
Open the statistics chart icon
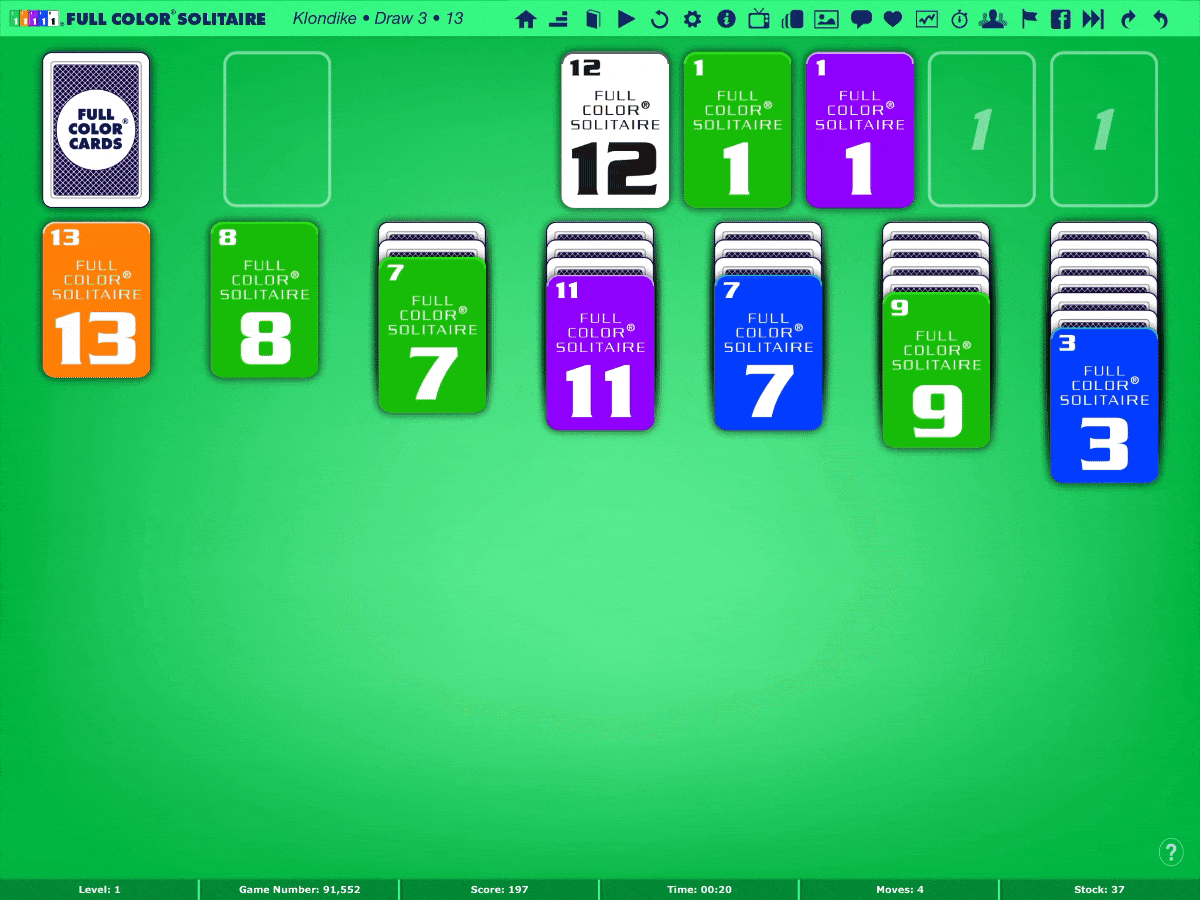927,18
